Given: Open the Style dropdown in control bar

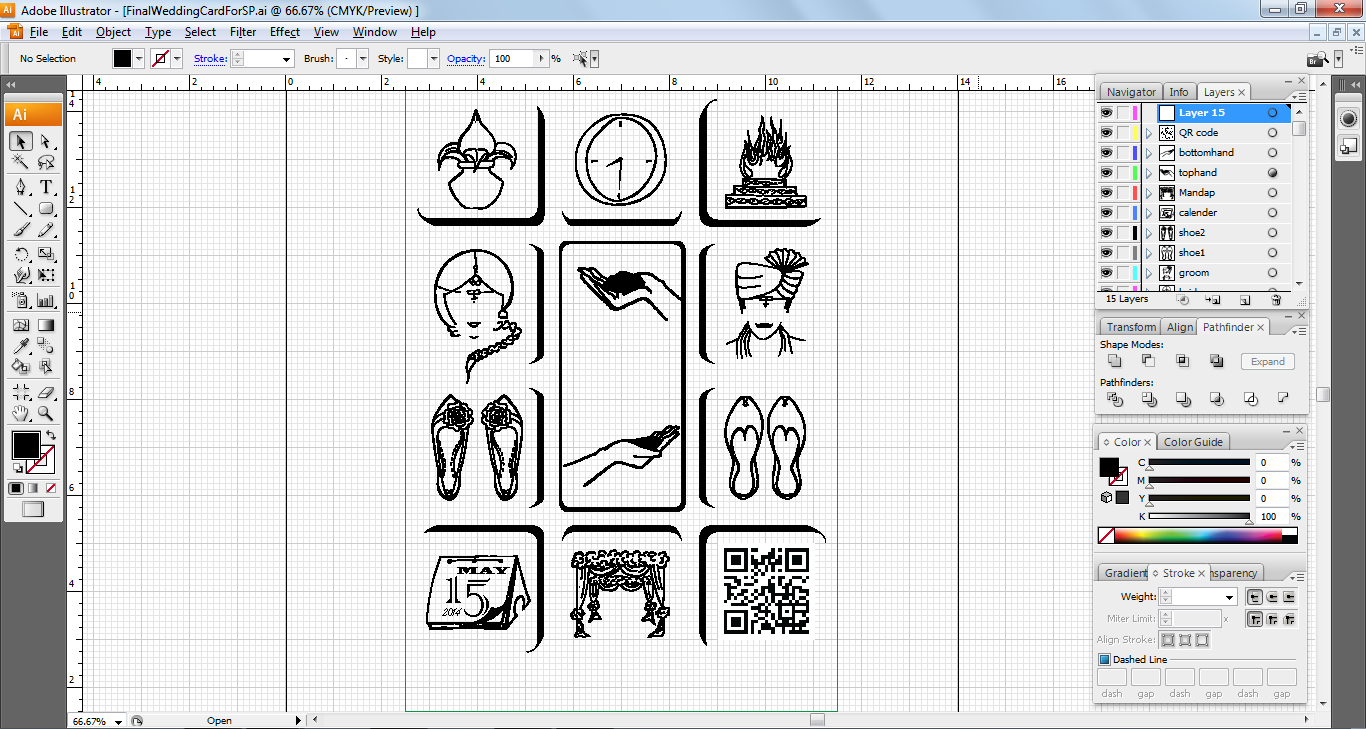Looking at the screenshot, I should click(x=433, y=59).
